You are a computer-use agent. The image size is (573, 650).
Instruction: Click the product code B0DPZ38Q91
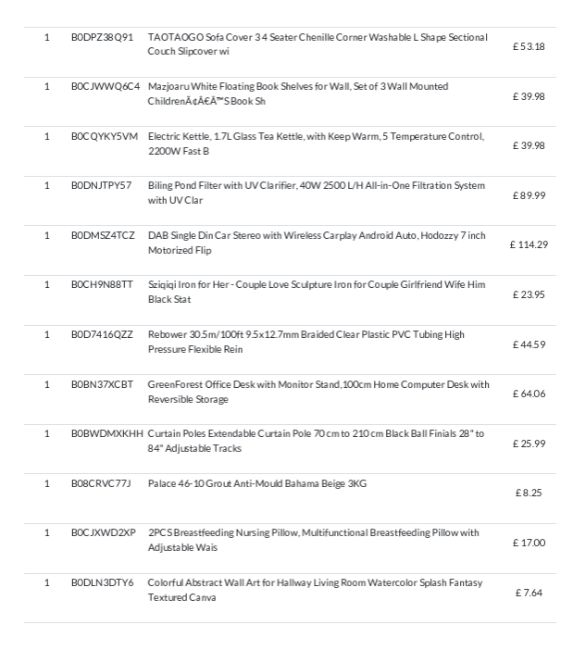click(x=102, y=37)
